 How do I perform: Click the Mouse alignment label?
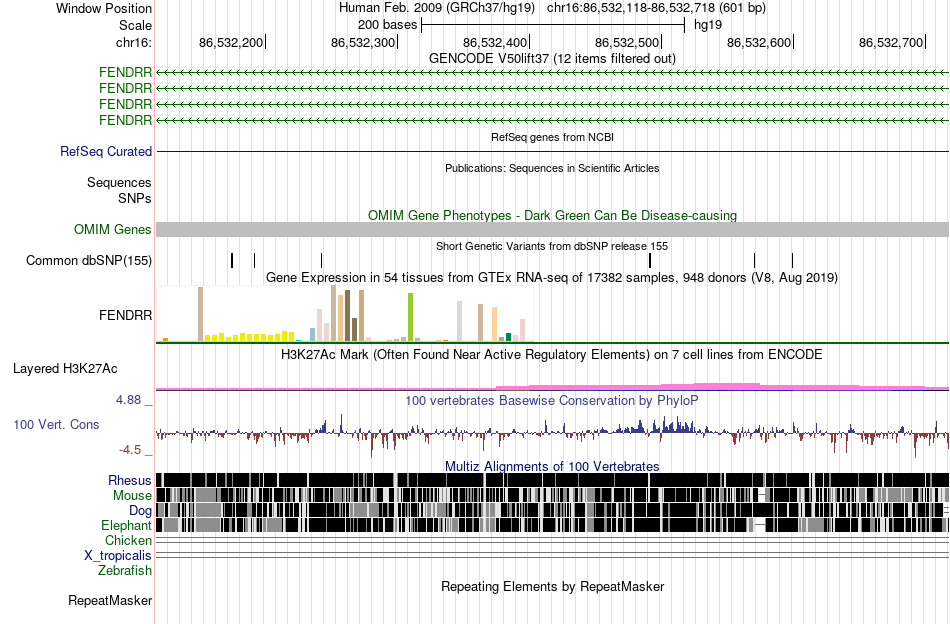click(x=132, y=496)
